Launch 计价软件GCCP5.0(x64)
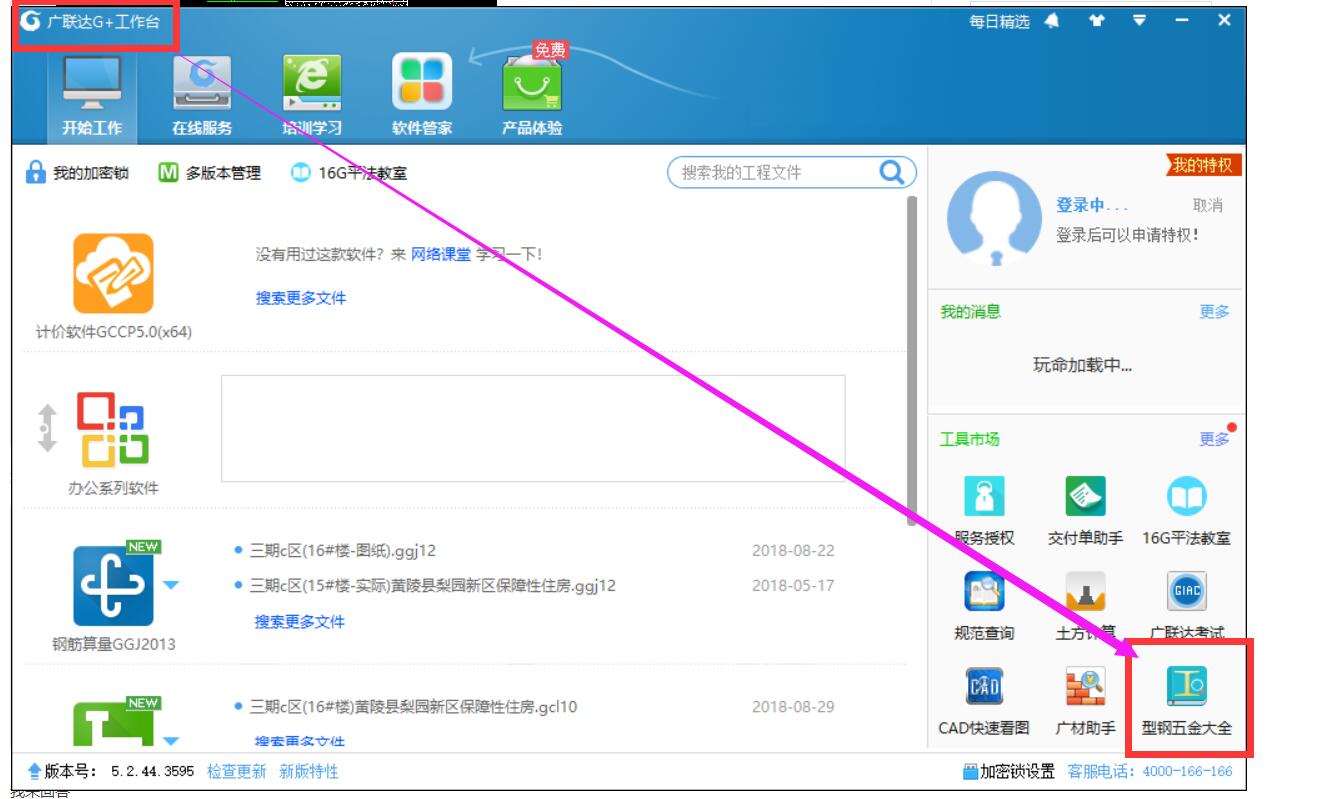This screenshot has width=1330, height=799. (113, 274)
